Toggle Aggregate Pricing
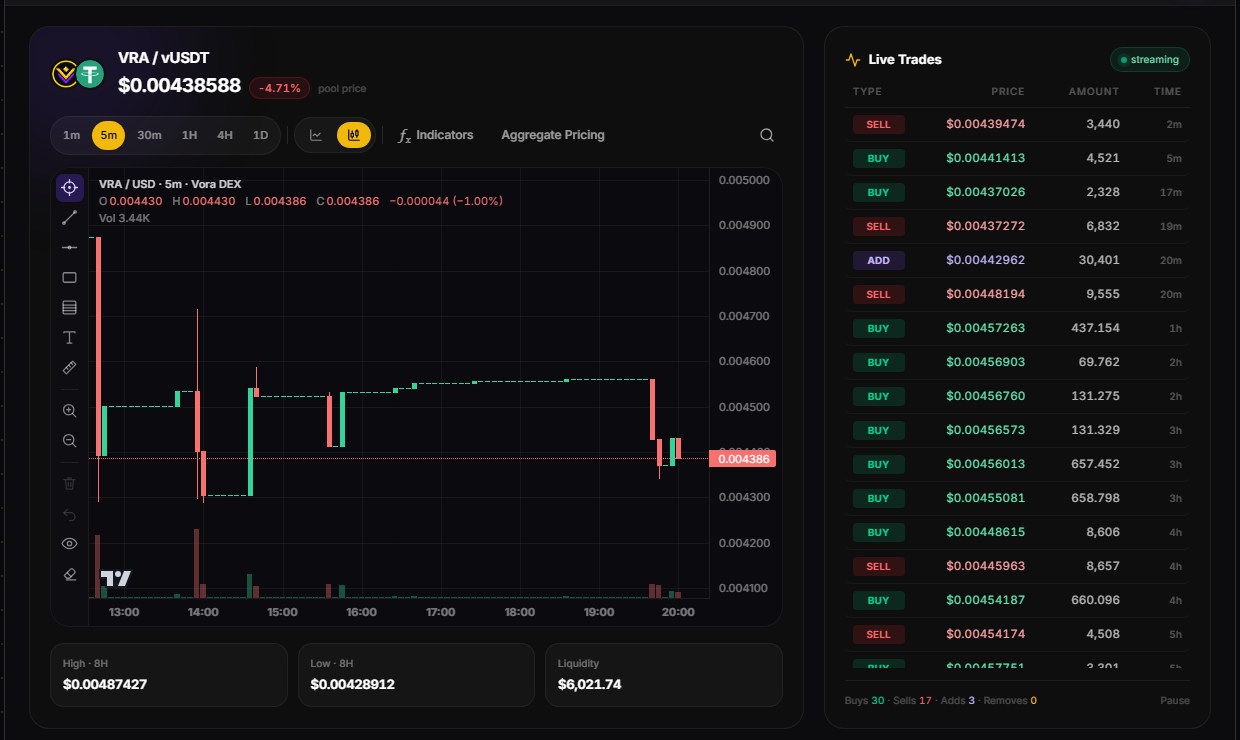 point(553,135)
